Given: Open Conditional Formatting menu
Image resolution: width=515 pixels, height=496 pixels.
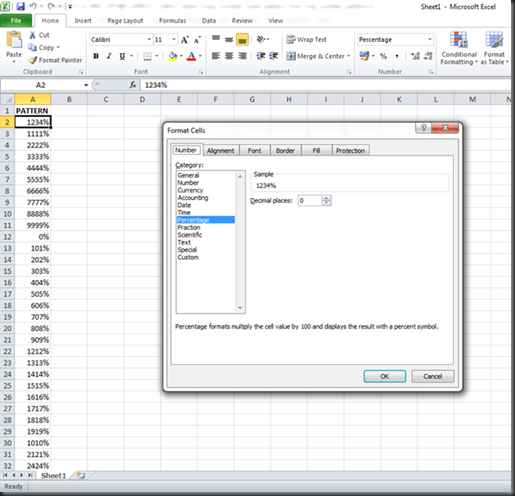Looking at the screenshot, I should point(459,48).
